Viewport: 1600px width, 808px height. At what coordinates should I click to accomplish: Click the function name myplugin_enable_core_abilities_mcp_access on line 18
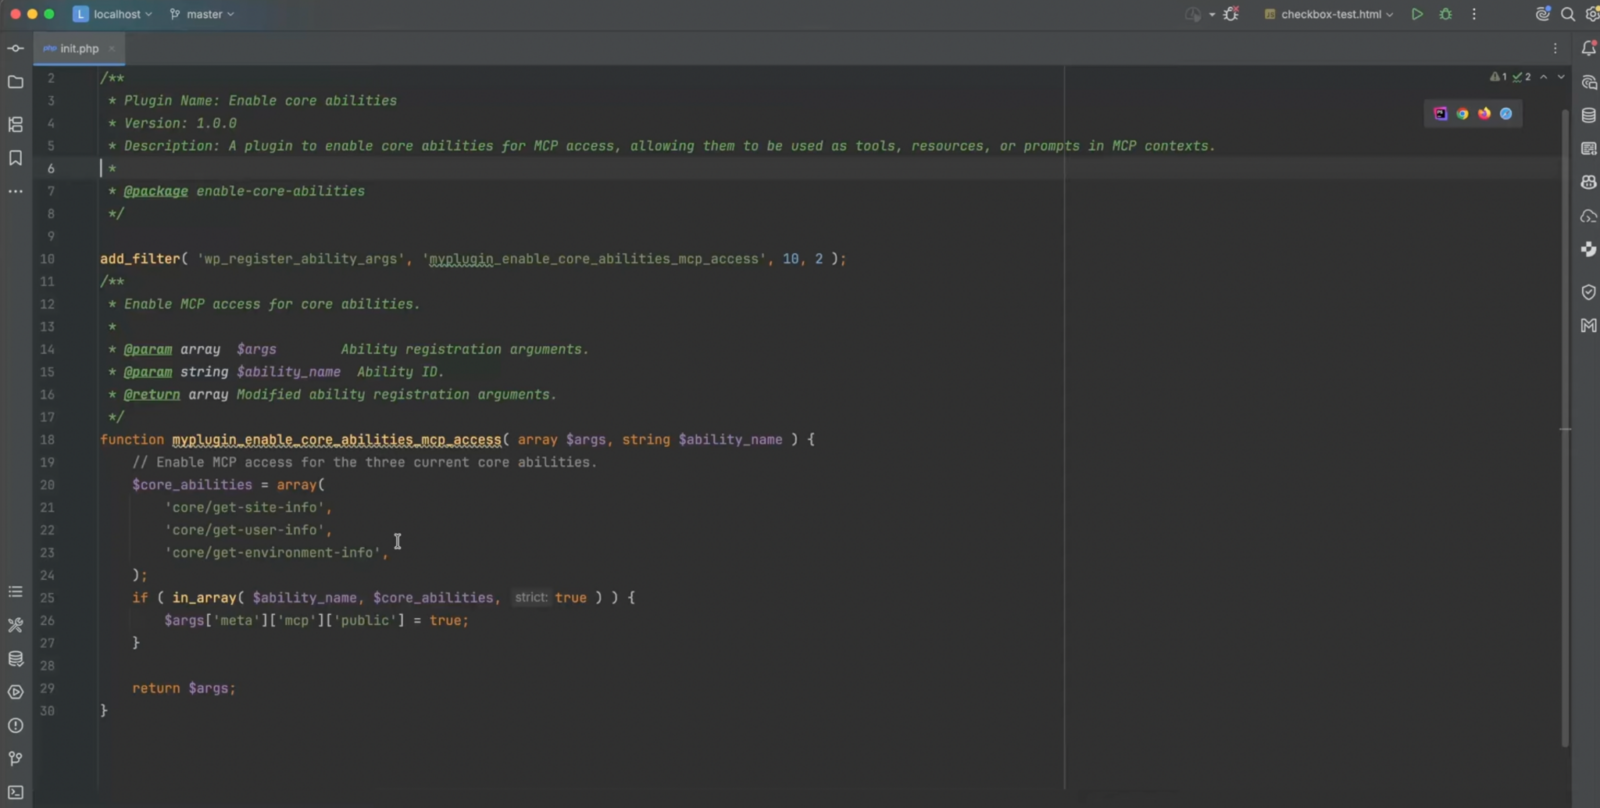tap(336, 440)
